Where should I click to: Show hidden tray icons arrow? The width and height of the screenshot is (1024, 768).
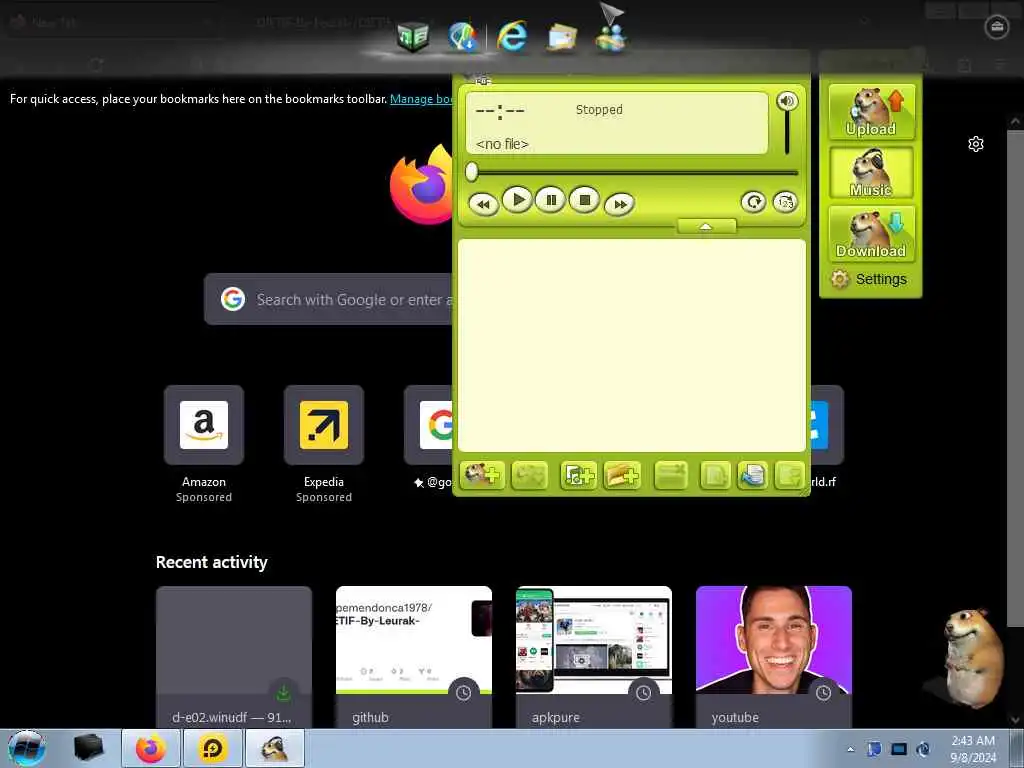click(850, 749)
